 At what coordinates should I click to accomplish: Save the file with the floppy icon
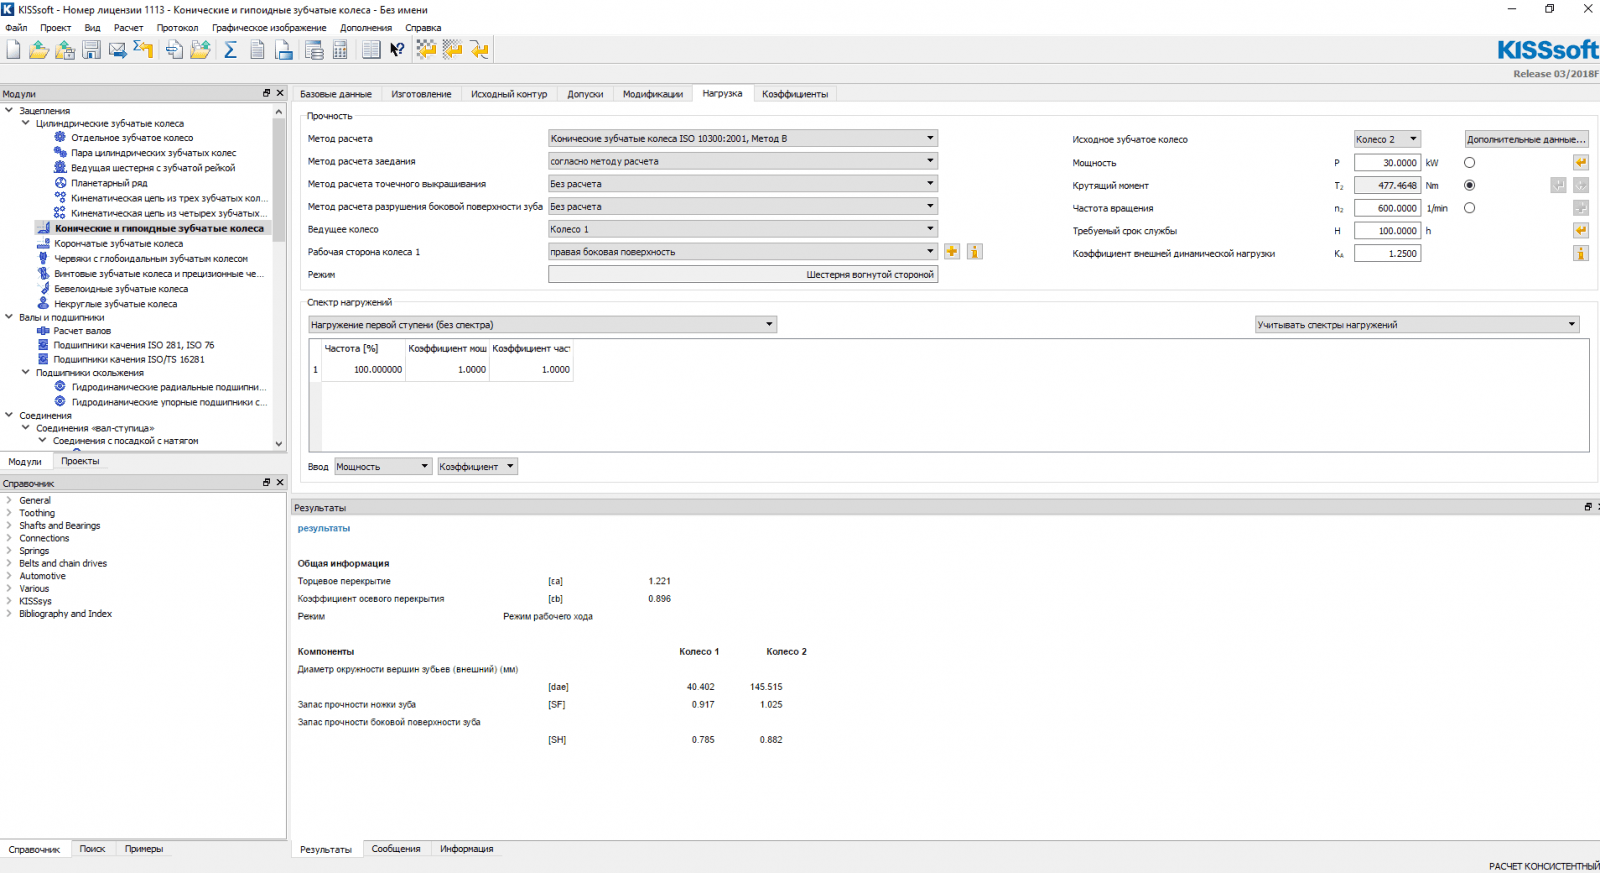pyautogui.click(x=91, y=50)
